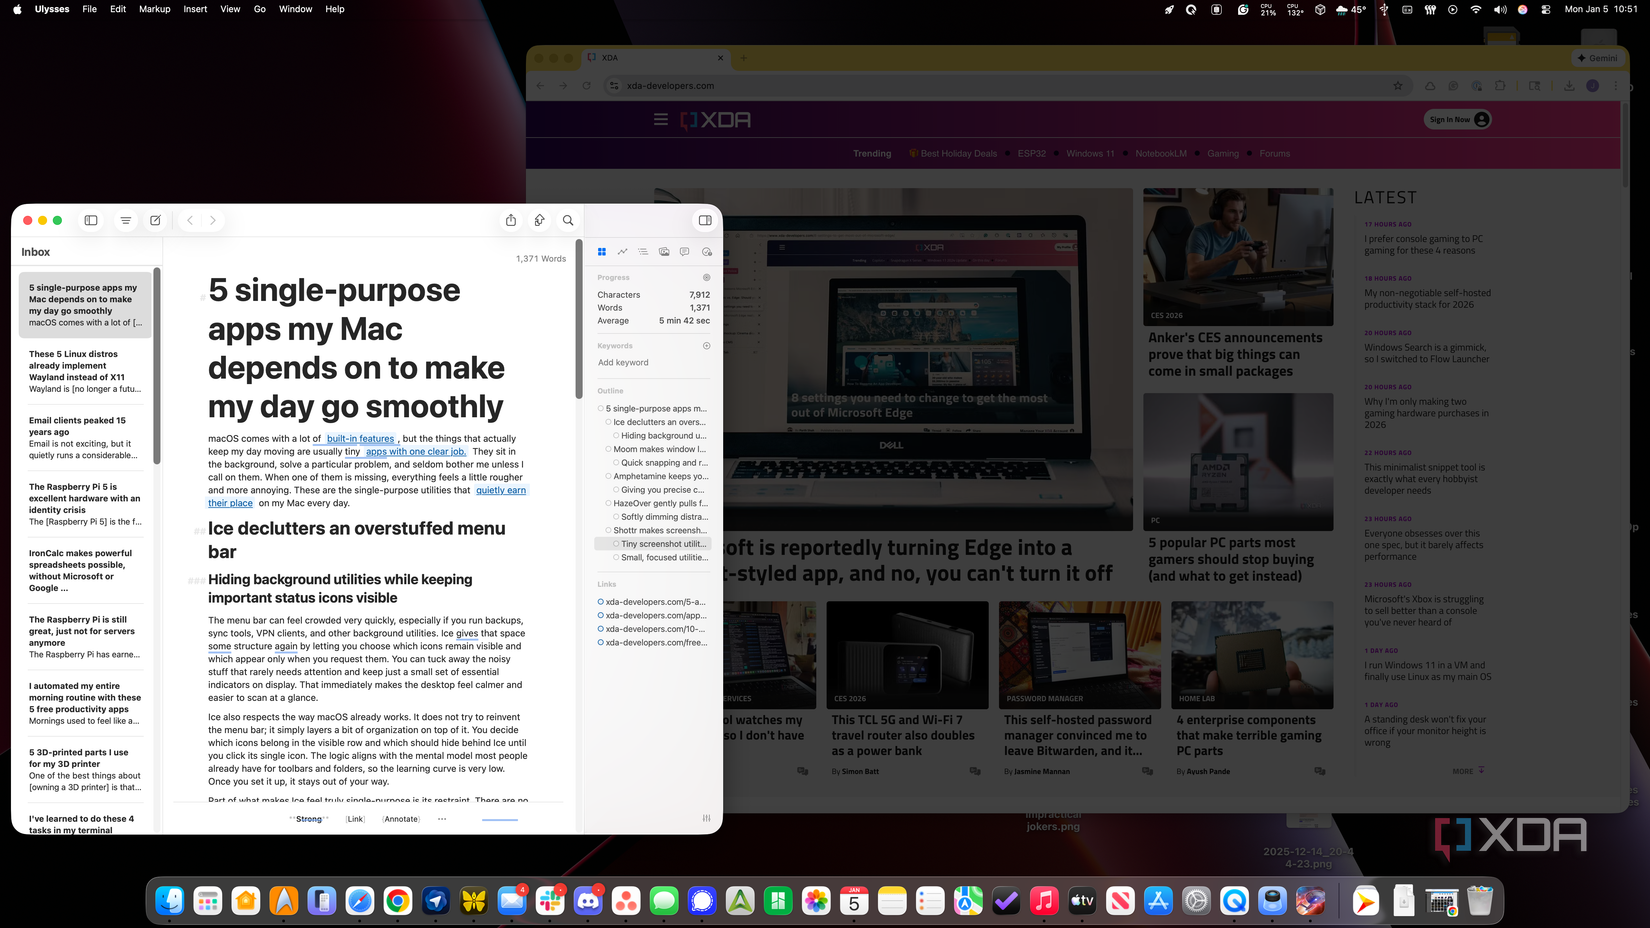This screenshot has width=1650, height=928.
Task: Toggle the Ulysses library sidebar
Action: [x=91, y=220]
